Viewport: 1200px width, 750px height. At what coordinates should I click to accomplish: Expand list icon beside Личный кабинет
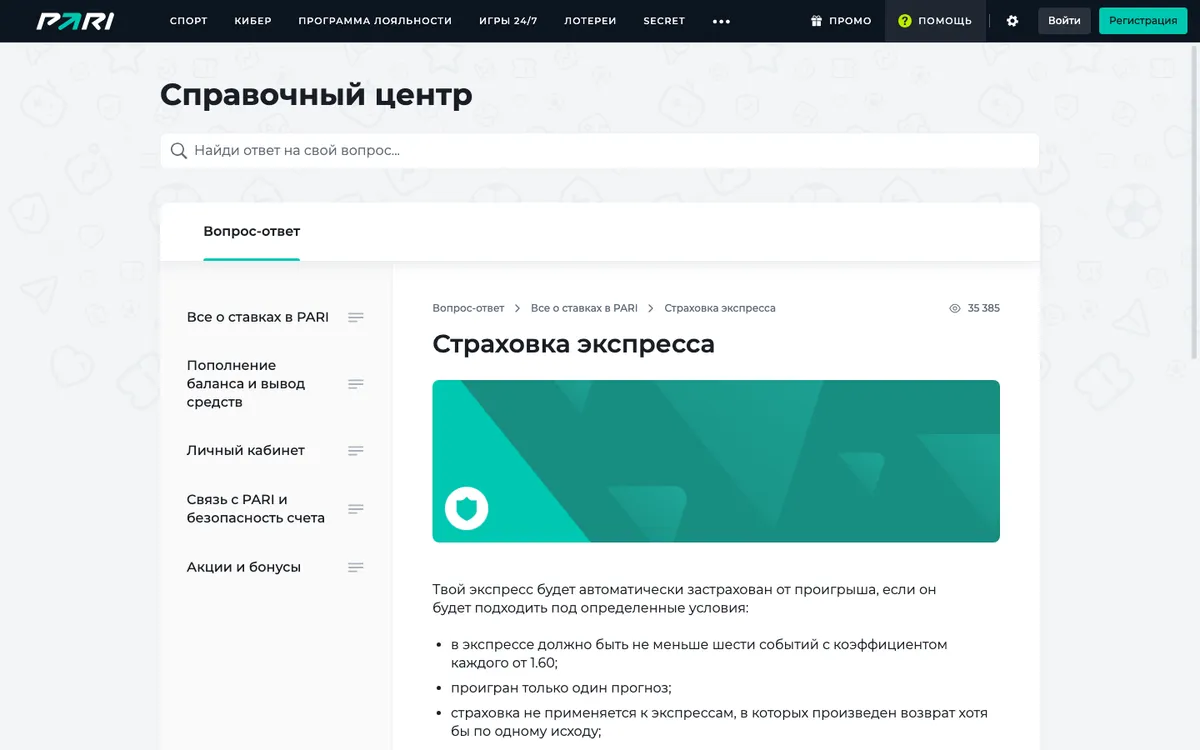pyautogui.click(x=356, y=451)
